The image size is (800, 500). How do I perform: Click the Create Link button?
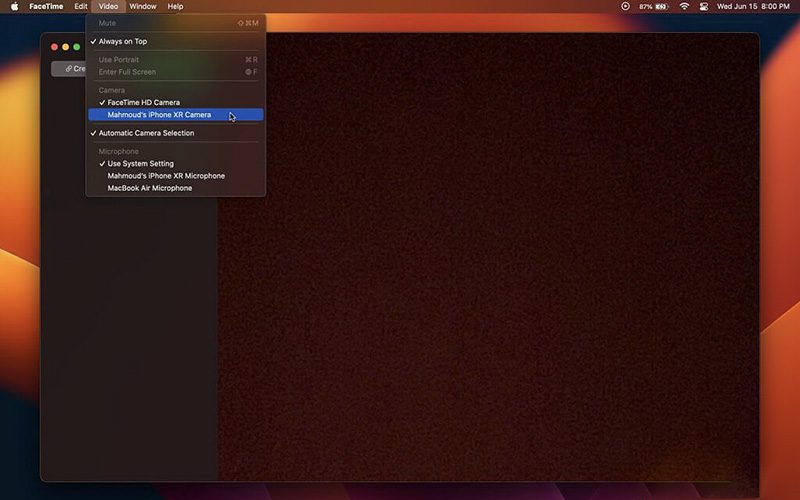click(x=69, y=69)
